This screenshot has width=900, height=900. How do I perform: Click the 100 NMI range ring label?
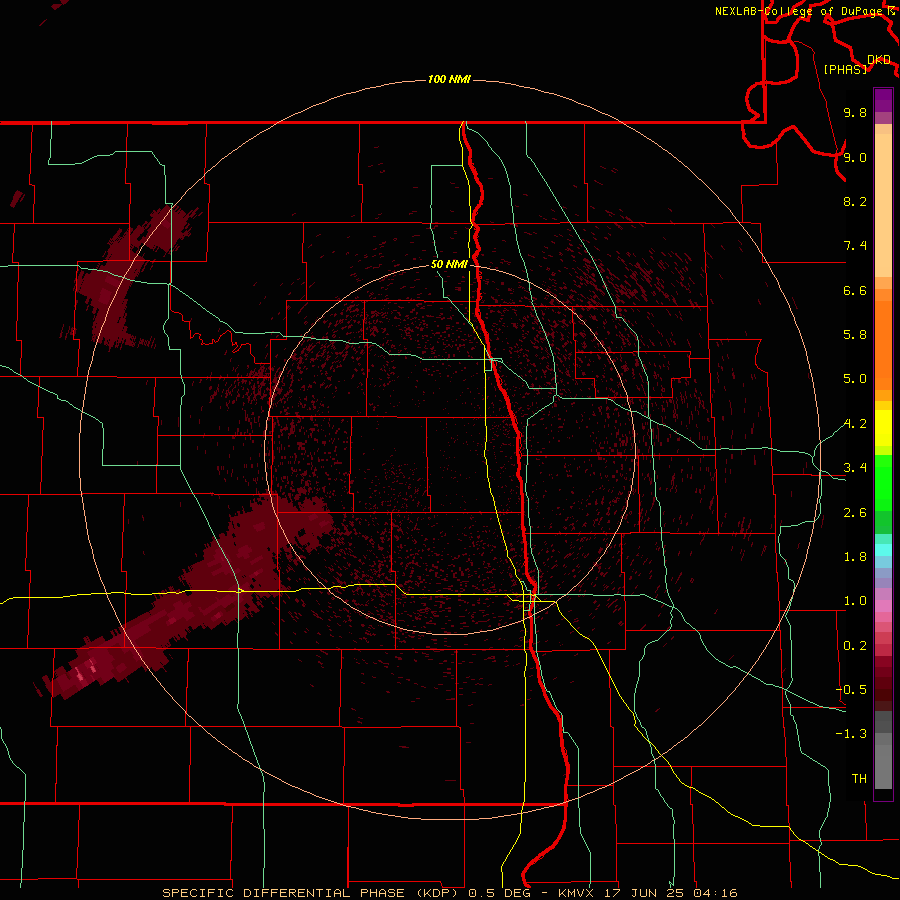(x=449, y=79)
